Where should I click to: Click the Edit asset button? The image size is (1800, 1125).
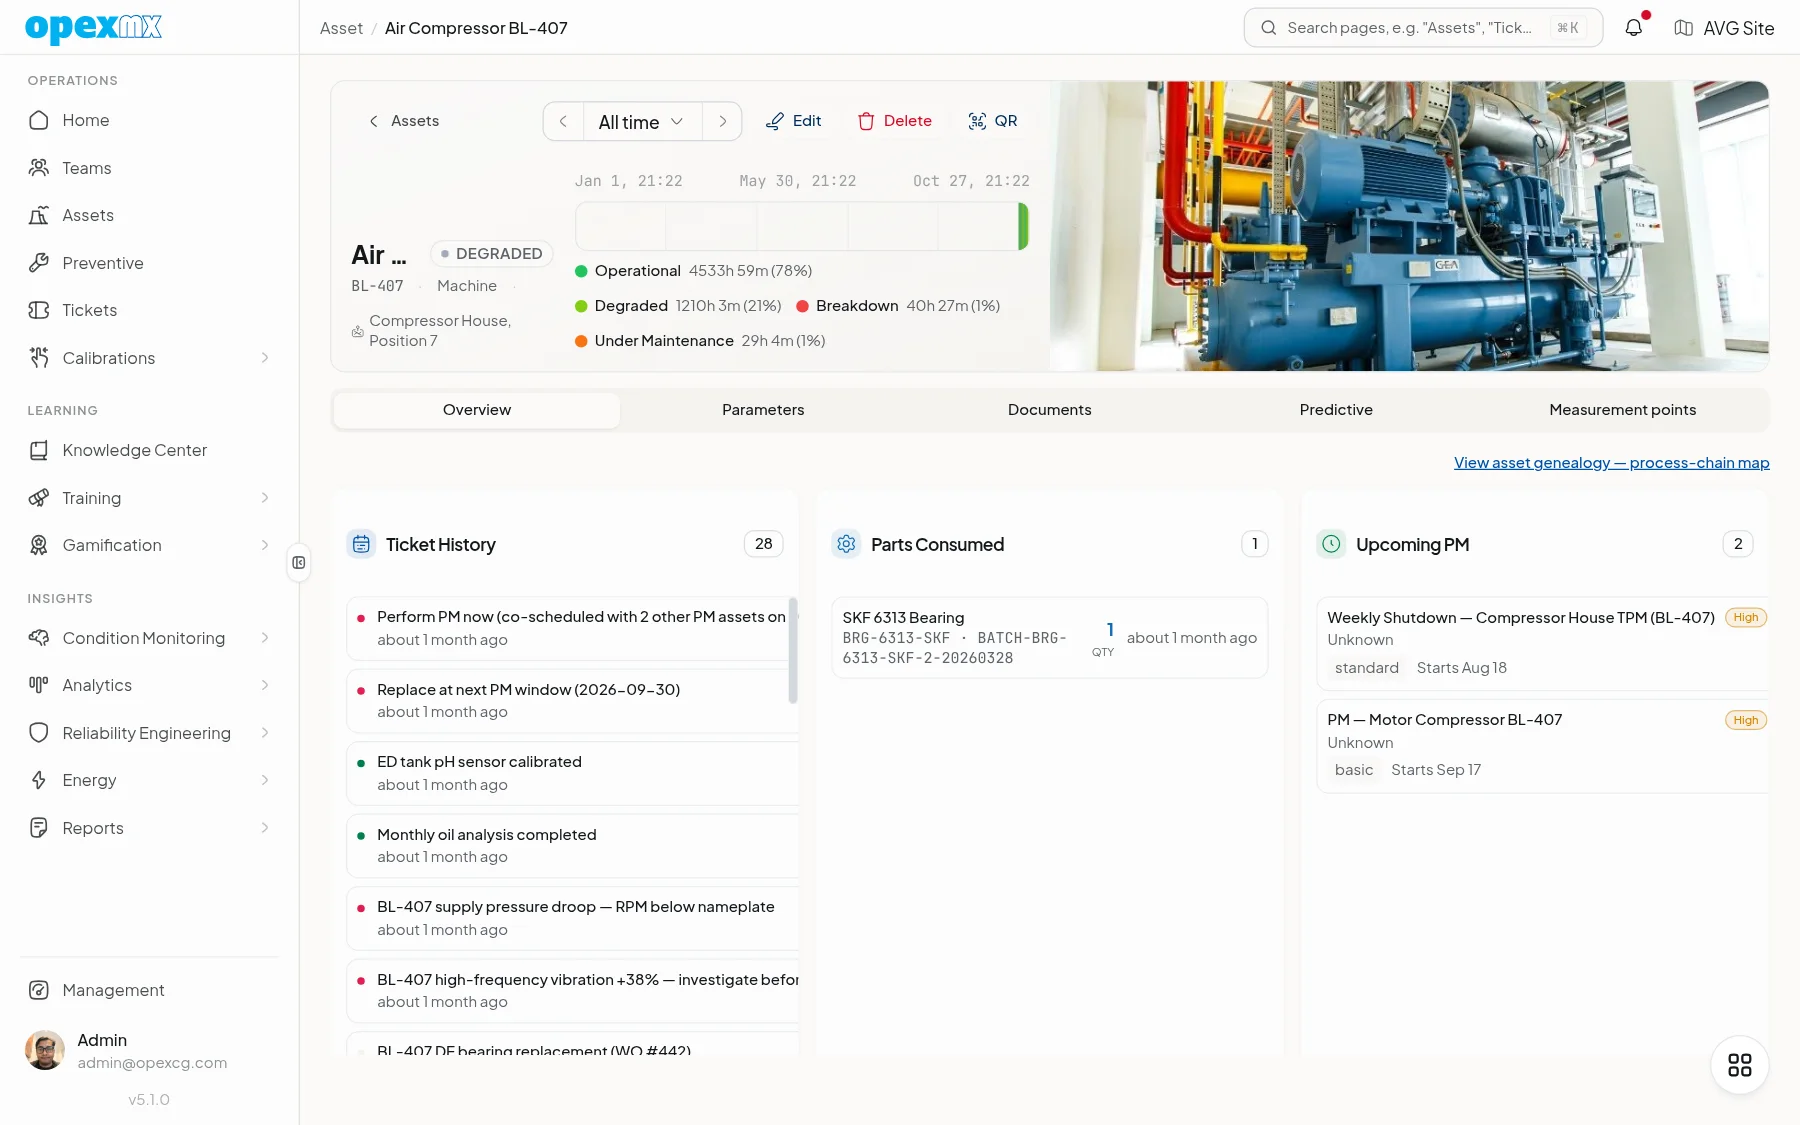(794, 121)
